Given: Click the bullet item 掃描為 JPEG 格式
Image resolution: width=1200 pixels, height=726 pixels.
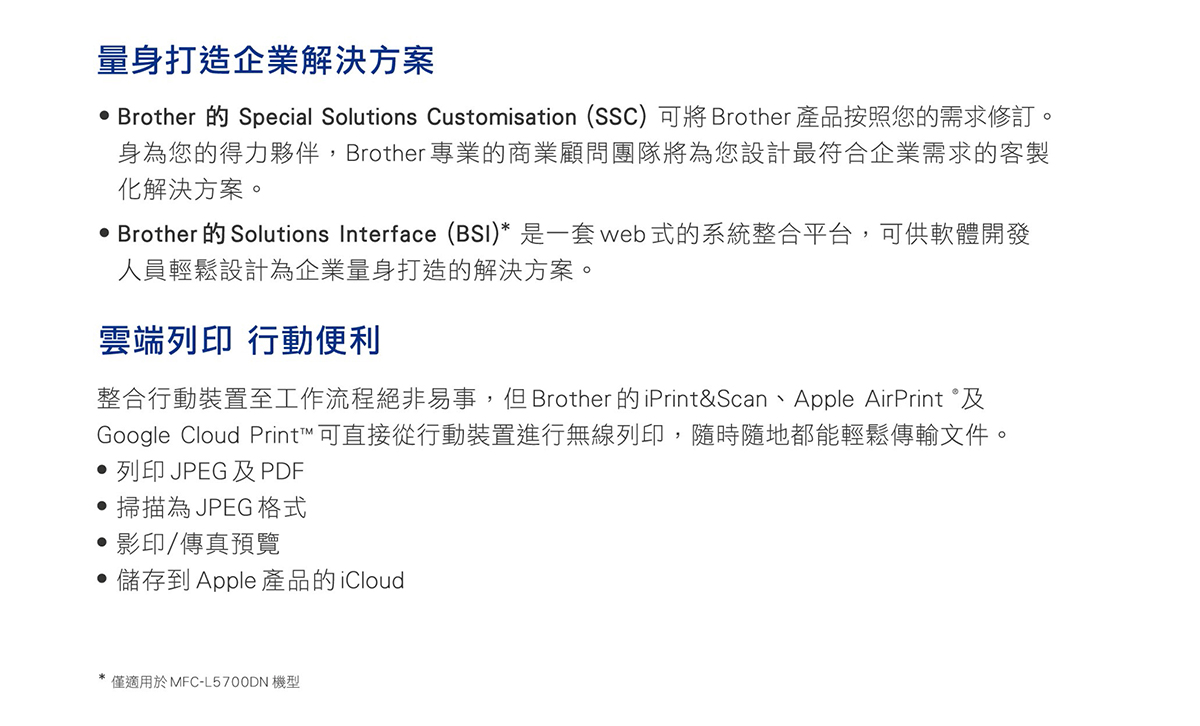Looking at the screenshot, I should point(211,508).
